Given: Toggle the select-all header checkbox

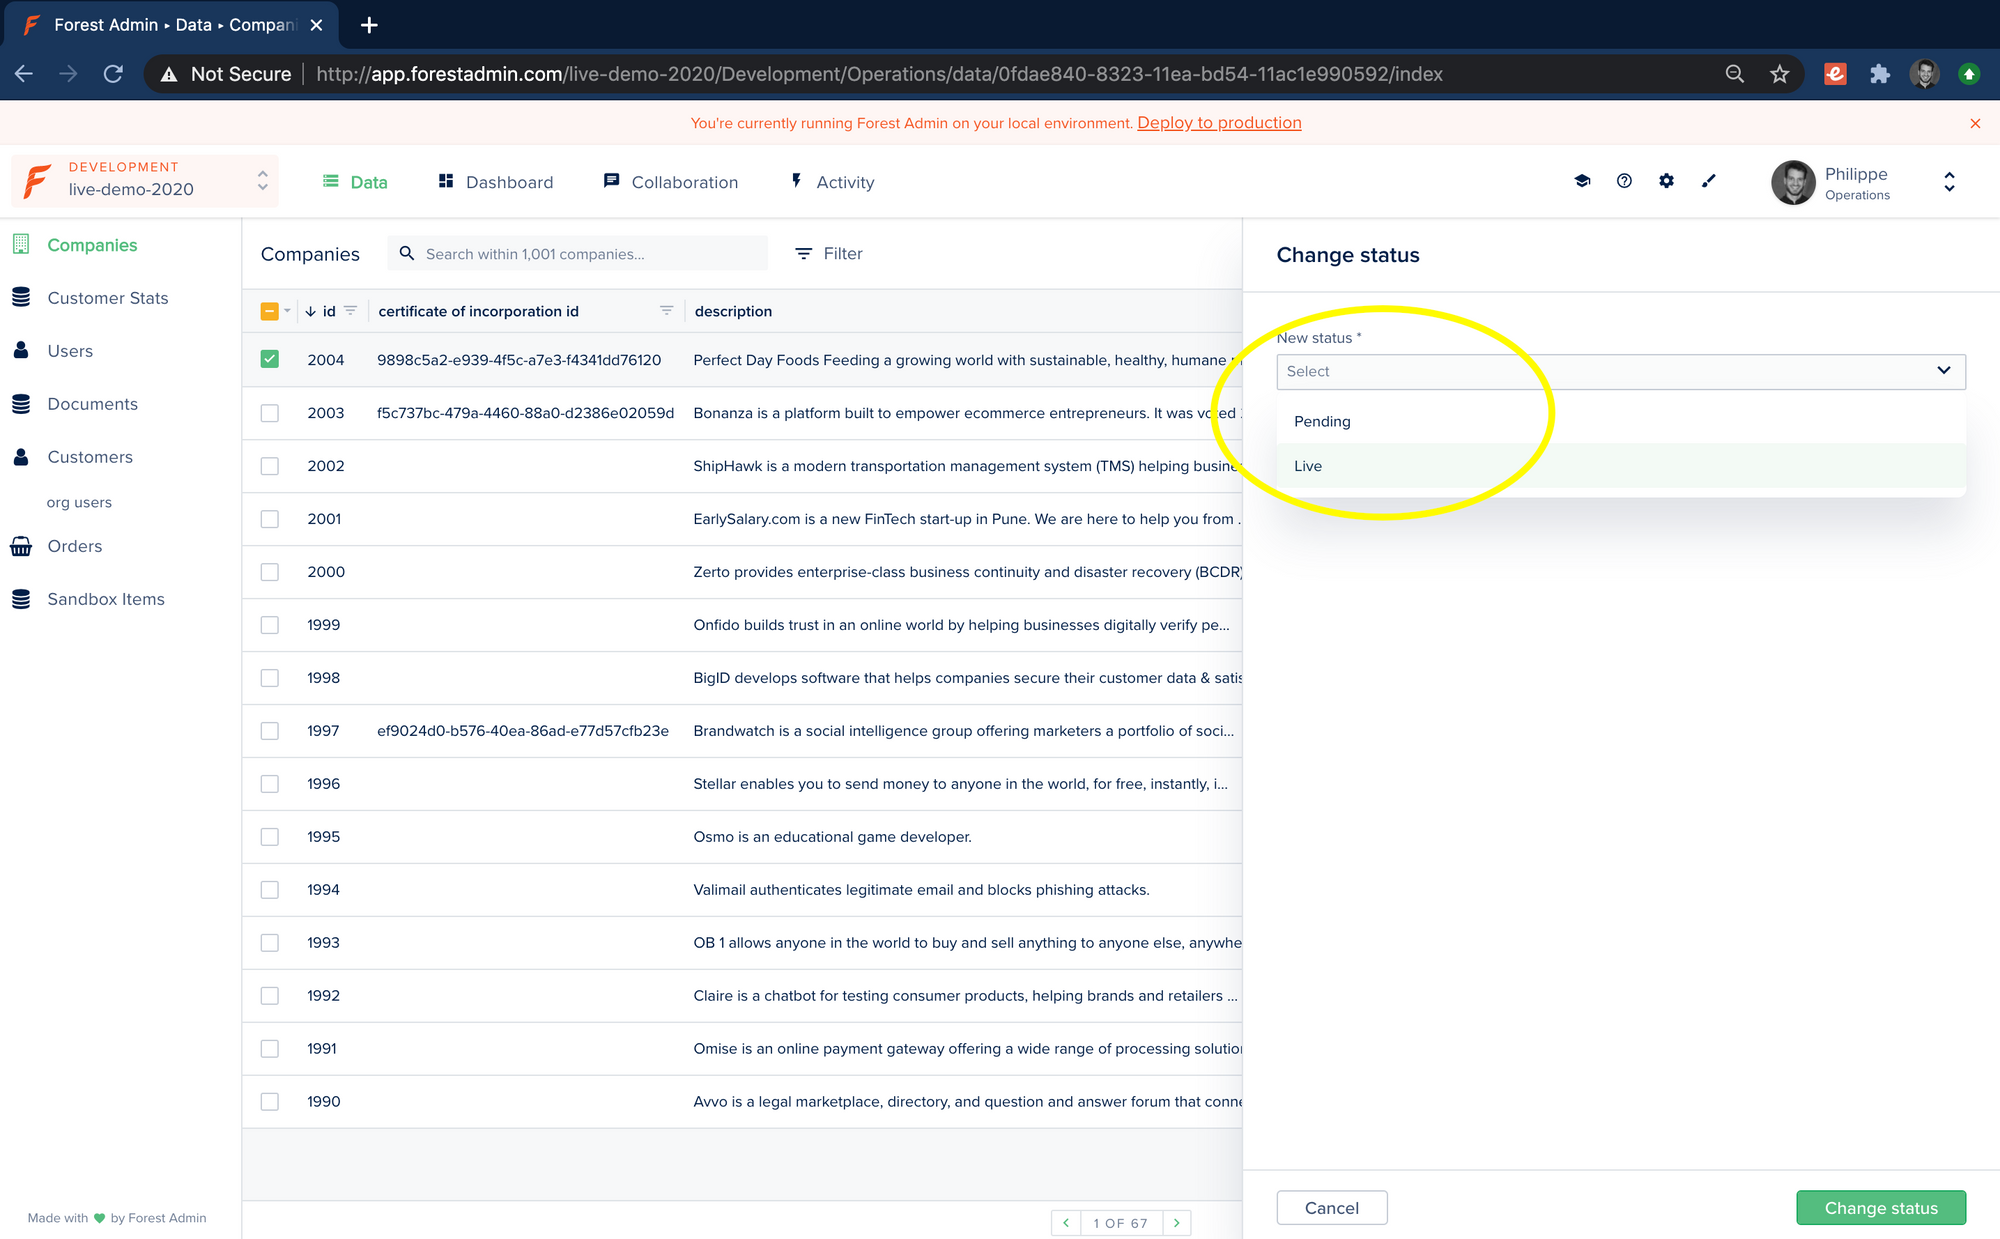Looking at the screenshot, I should pyautogui.click(x=269, y=311).
